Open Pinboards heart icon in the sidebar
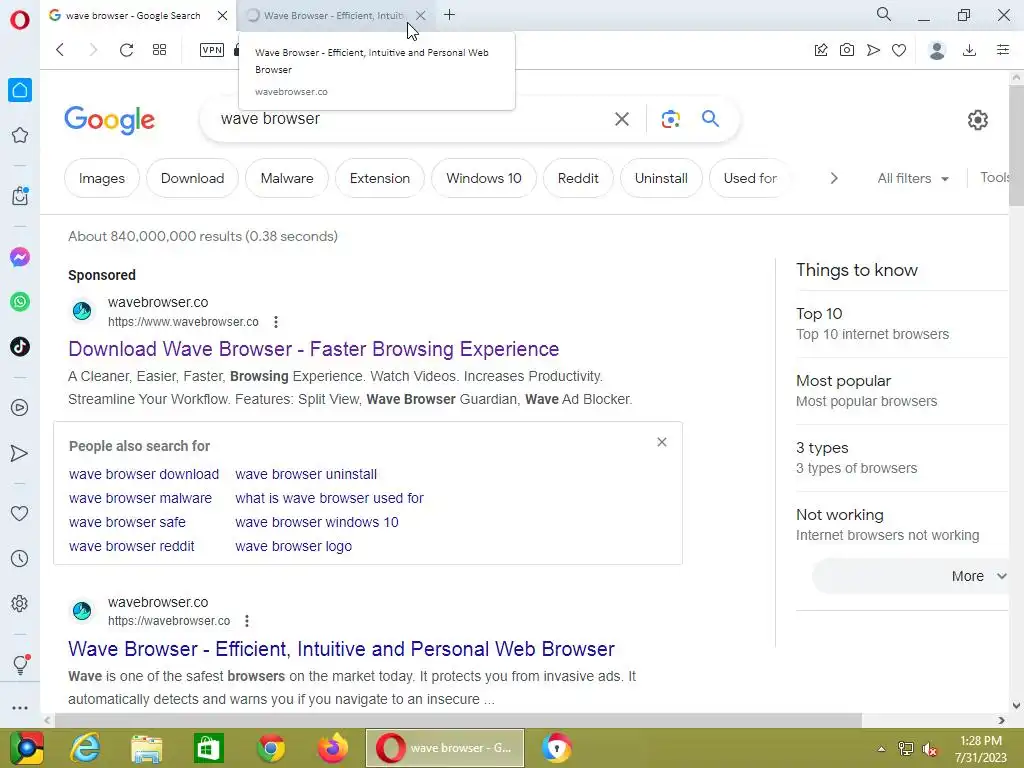Viewport: 1024px width, 768px height. [20, 514]
